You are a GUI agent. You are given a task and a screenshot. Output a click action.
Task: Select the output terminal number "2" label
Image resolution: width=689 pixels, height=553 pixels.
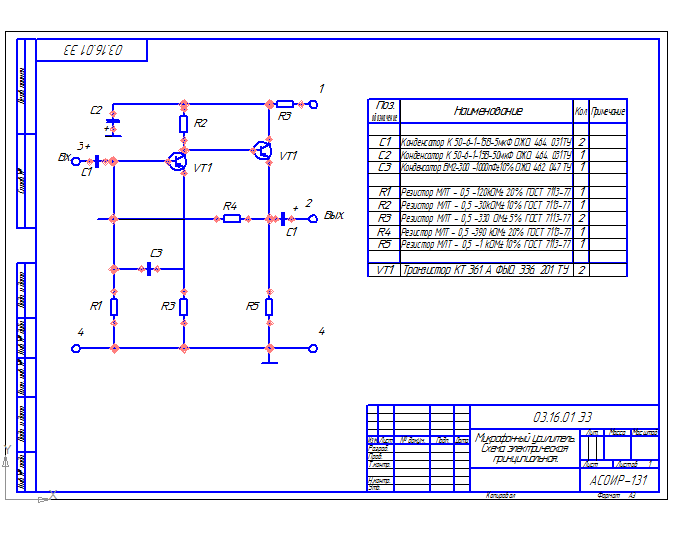(x=308, y=203)
